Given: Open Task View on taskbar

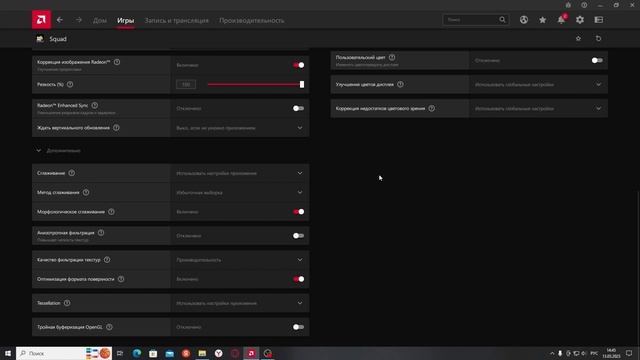Looking at the screenshot, I should coord(120,353).
